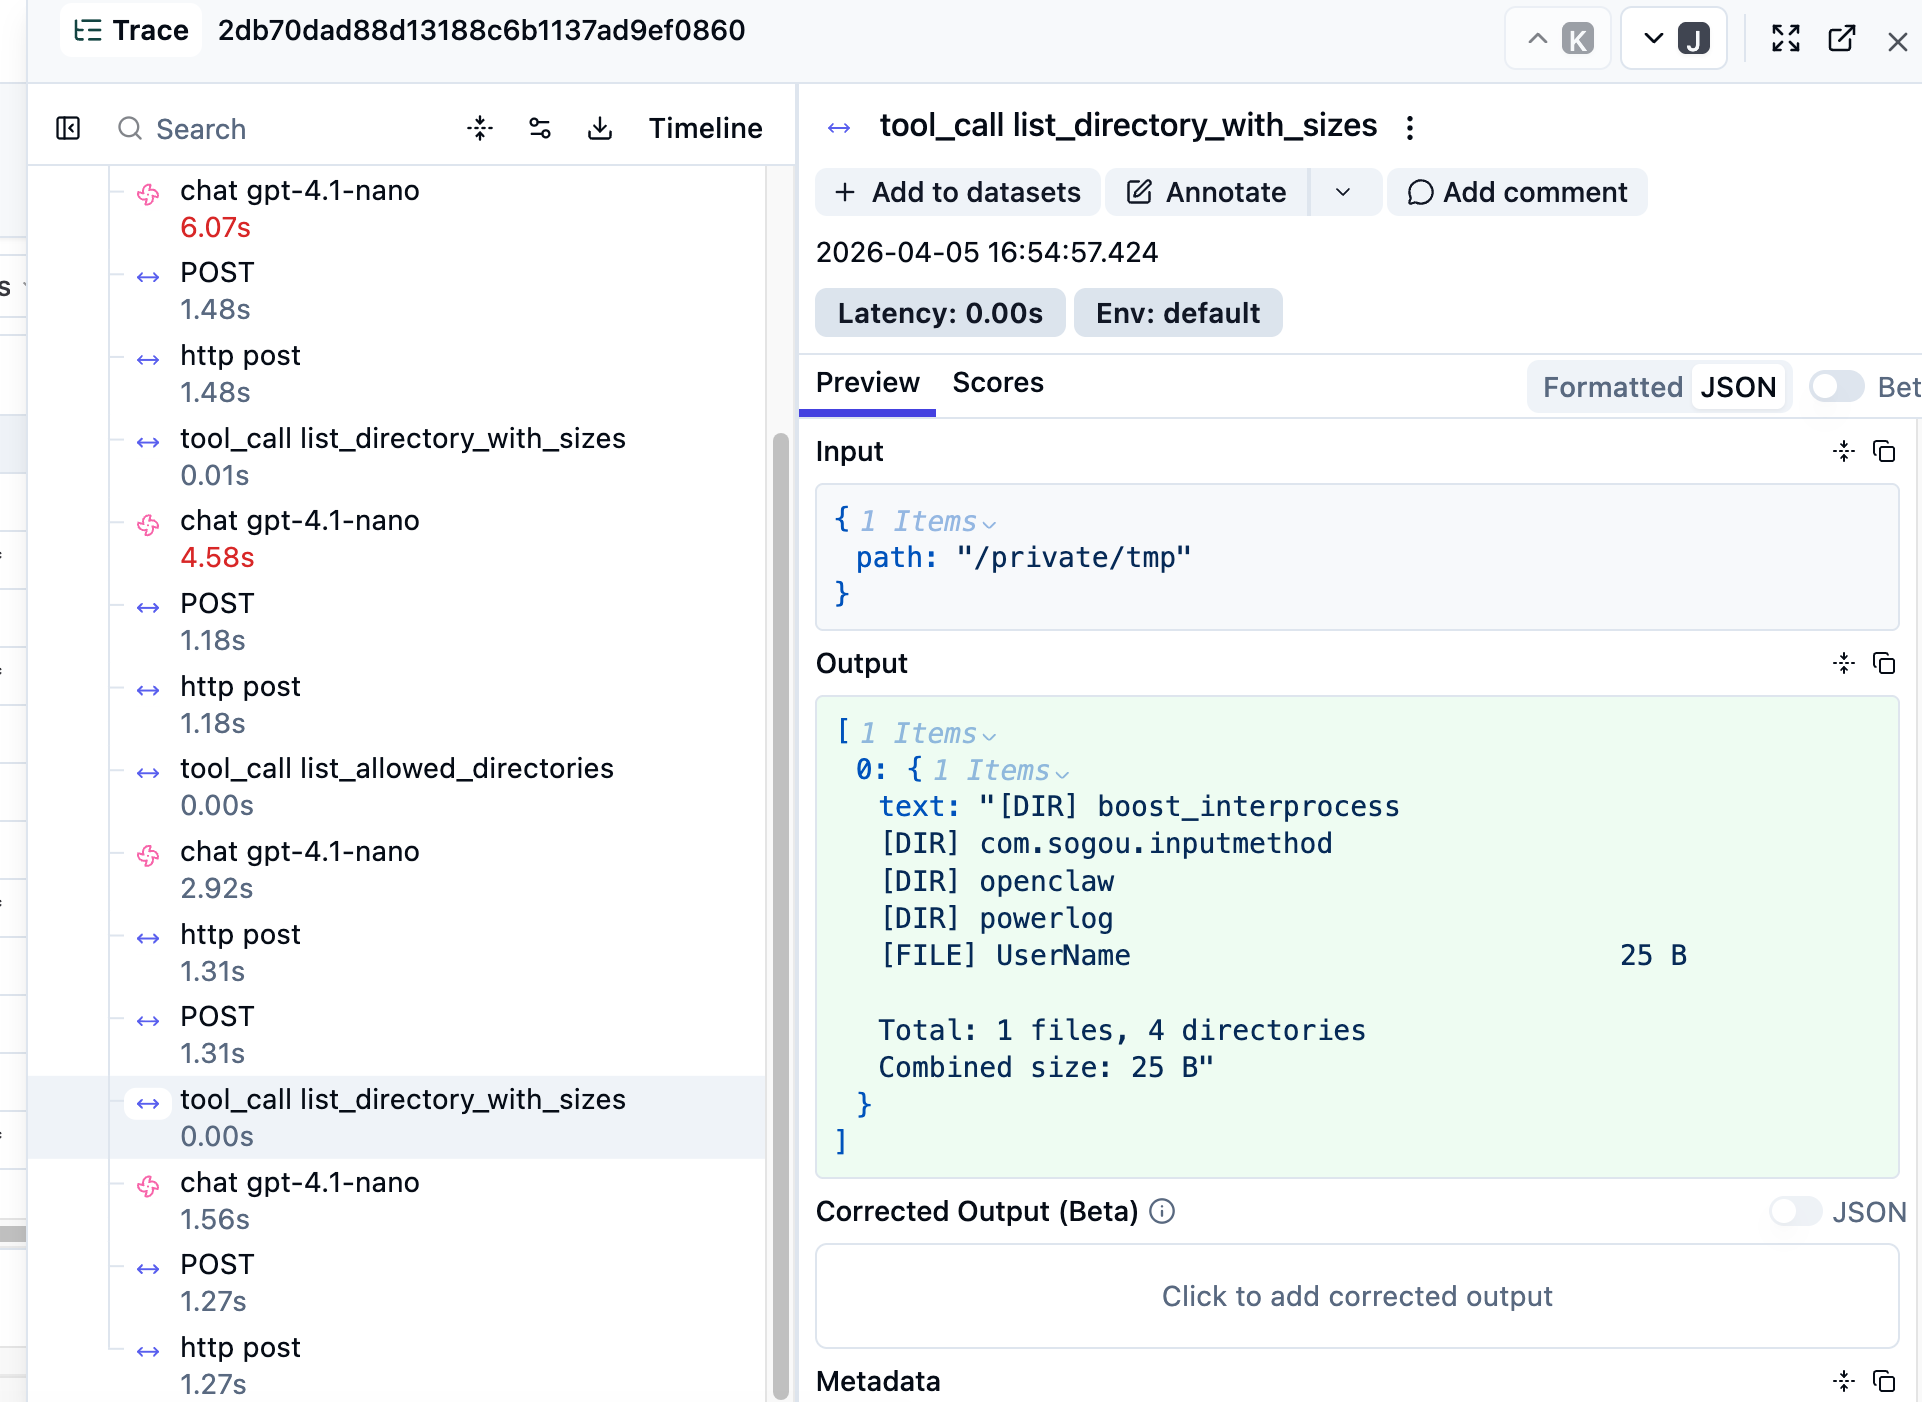Screen dimensions: 1922x1402
Task: Copy the Output section contents
Action: [1884, 664]
